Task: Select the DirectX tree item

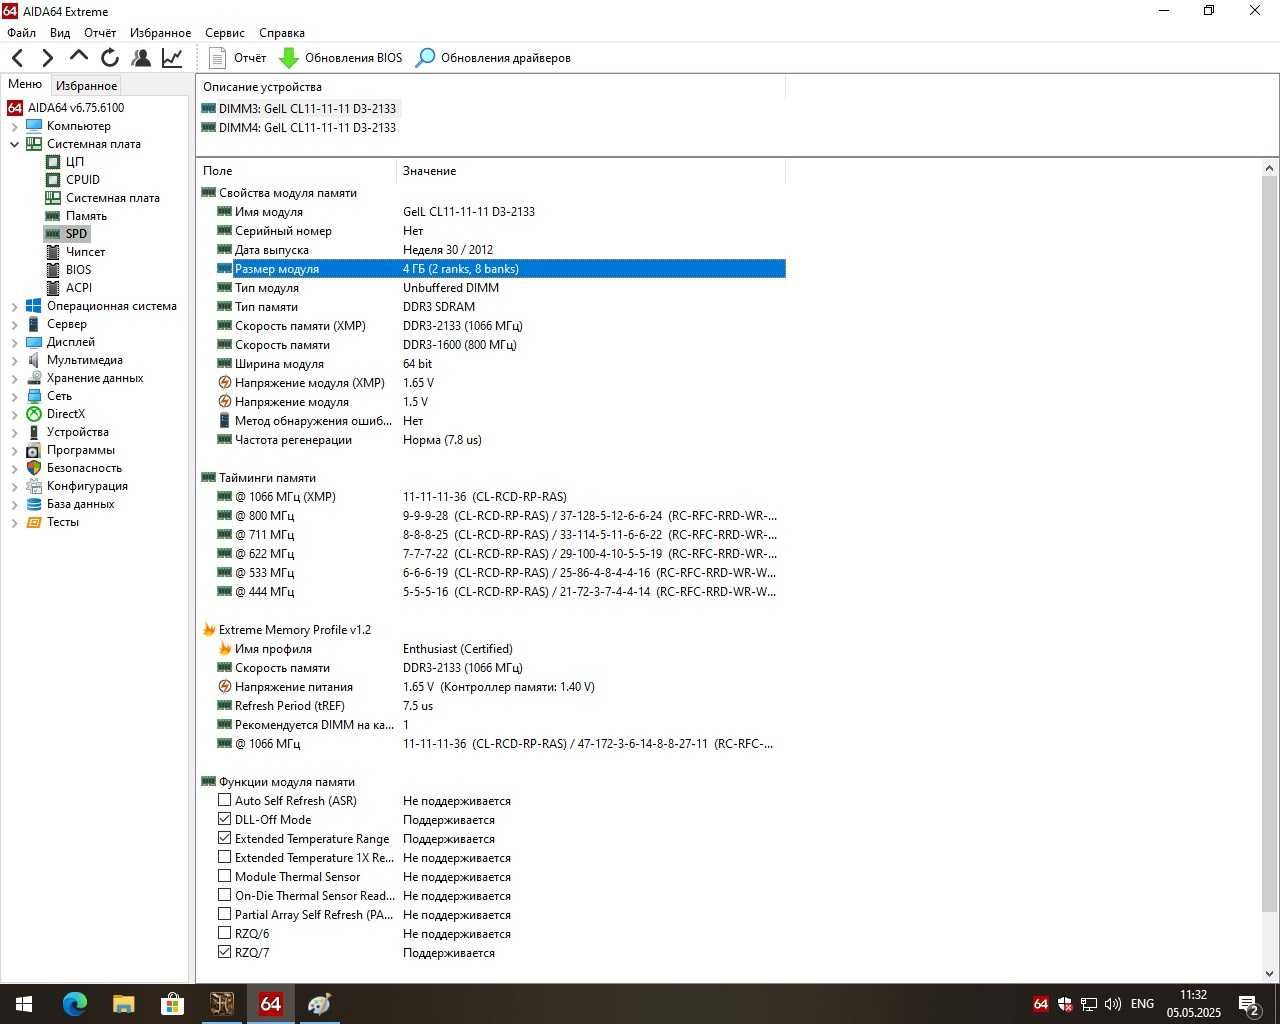Action: click(66, 413)
